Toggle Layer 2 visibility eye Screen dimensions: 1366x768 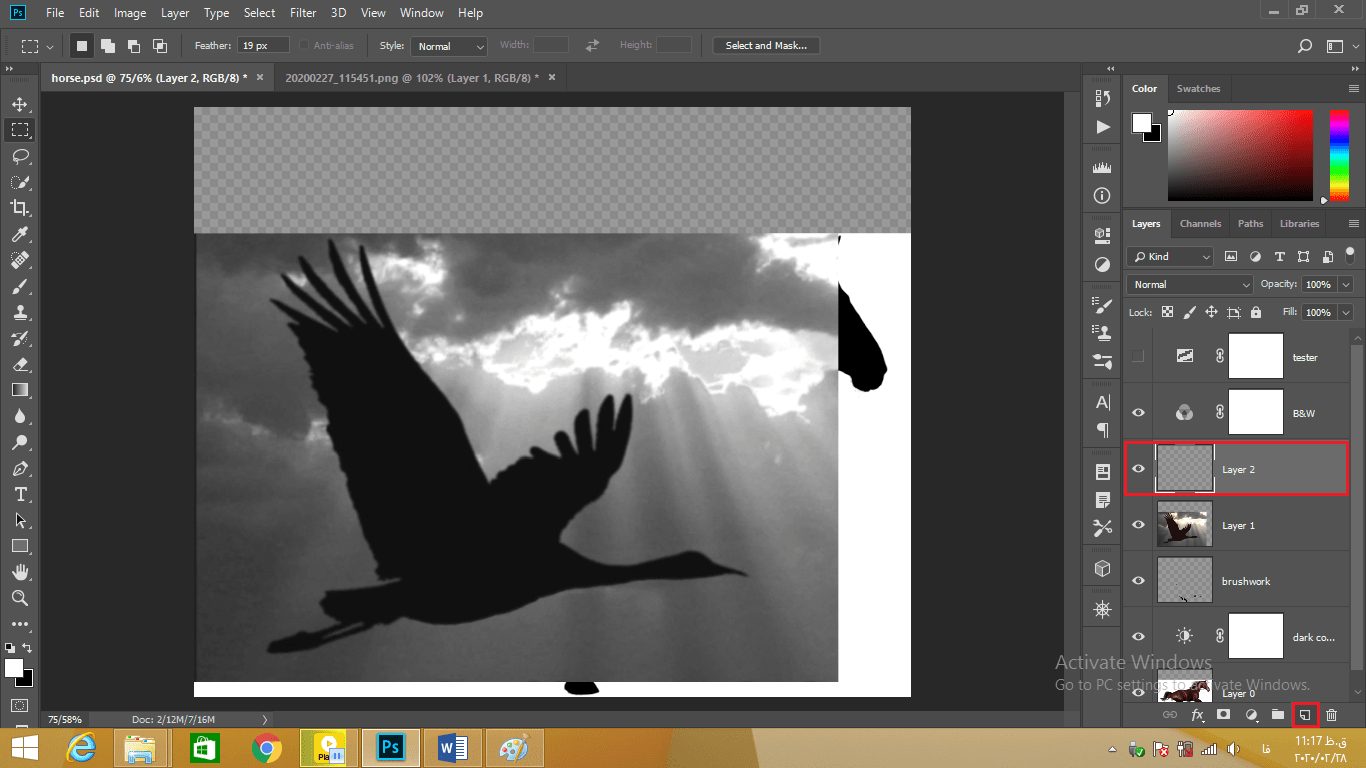[x=1138, y=469]
